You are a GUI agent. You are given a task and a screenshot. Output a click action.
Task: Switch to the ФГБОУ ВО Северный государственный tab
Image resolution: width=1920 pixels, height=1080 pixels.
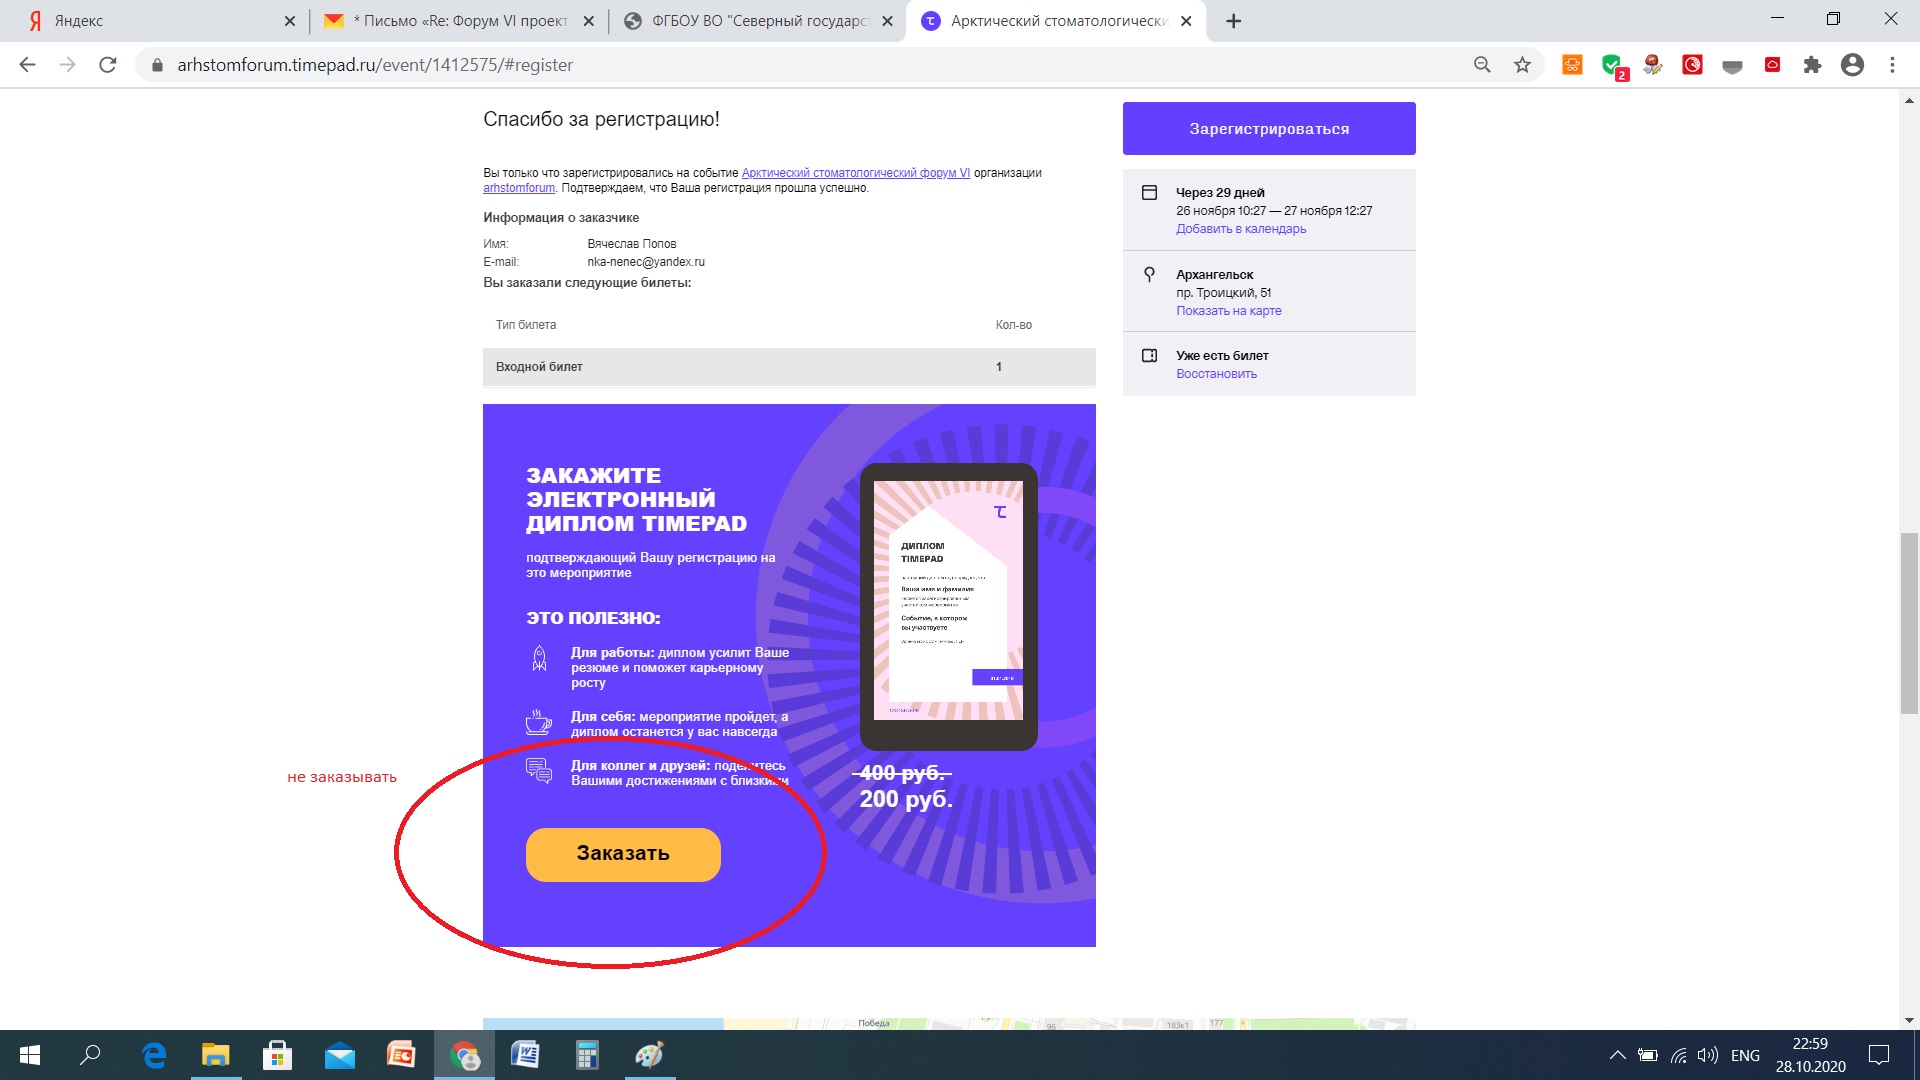(756, 21)
